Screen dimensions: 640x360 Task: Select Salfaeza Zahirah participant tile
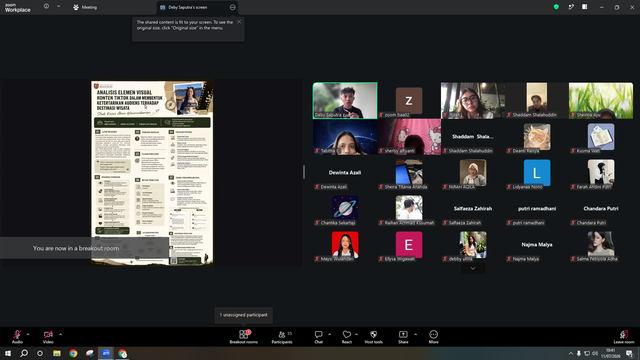pyautogui.click(x=473, y=209)
